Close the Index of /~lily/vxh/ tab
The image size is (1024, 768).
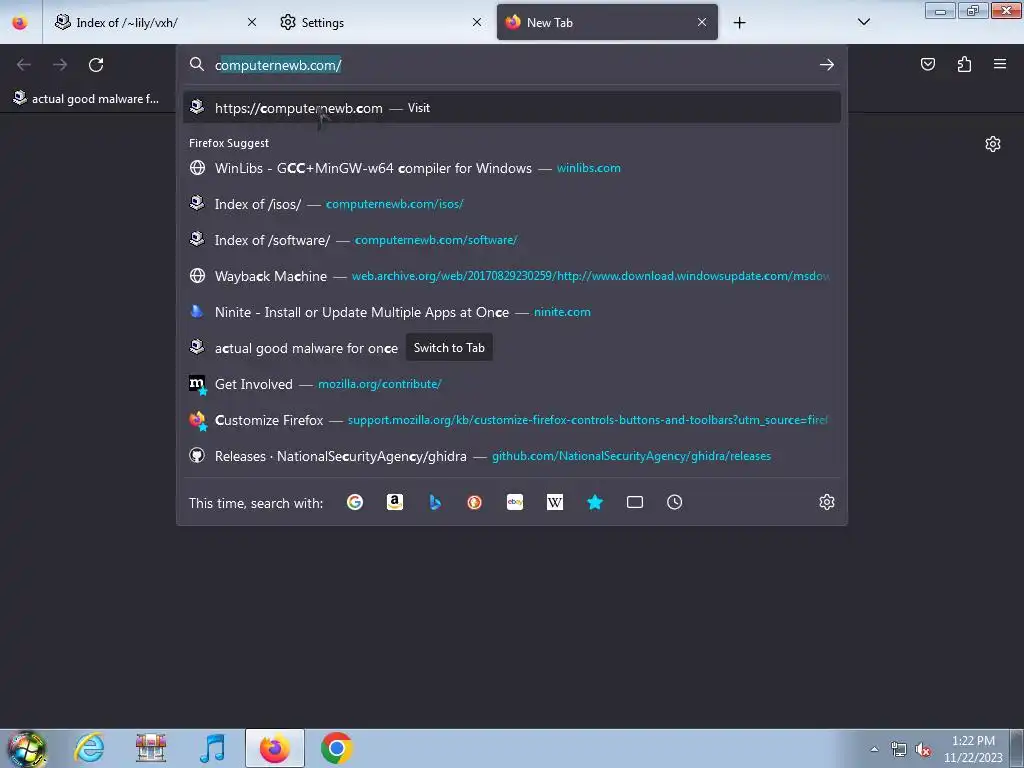coord(252,22)
